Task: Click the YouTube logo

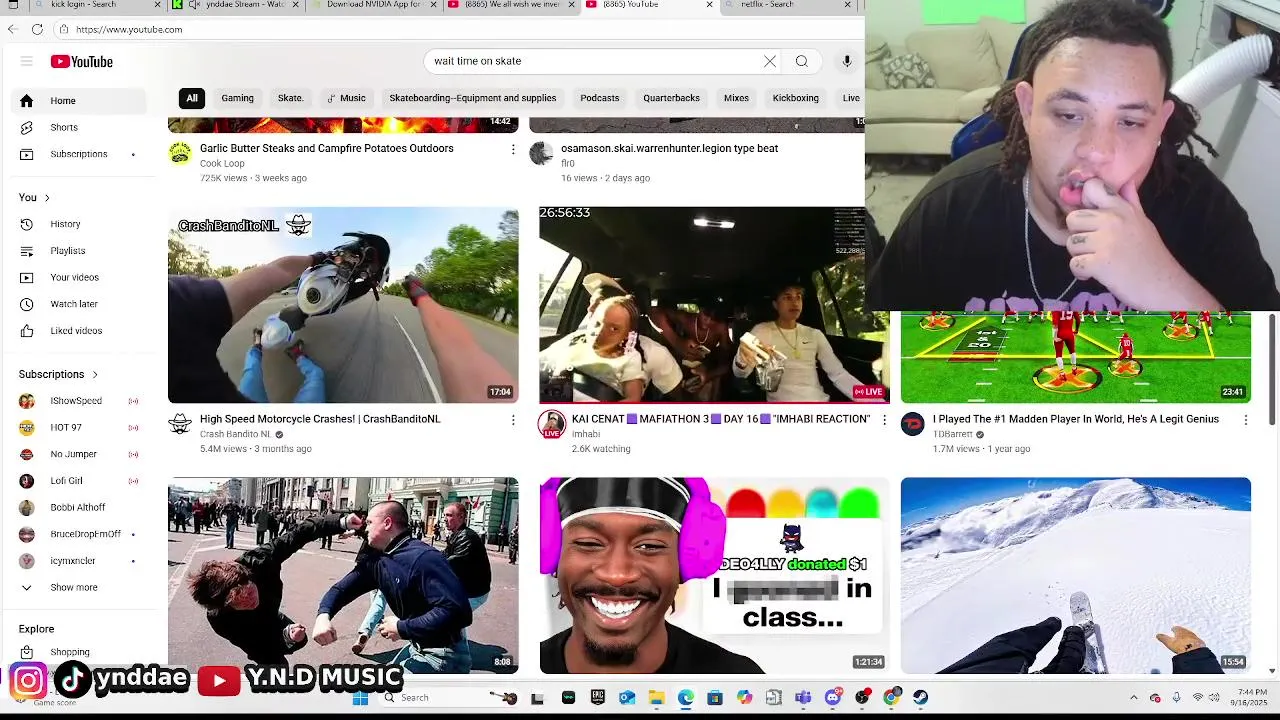Action: (x=82, y=62)
